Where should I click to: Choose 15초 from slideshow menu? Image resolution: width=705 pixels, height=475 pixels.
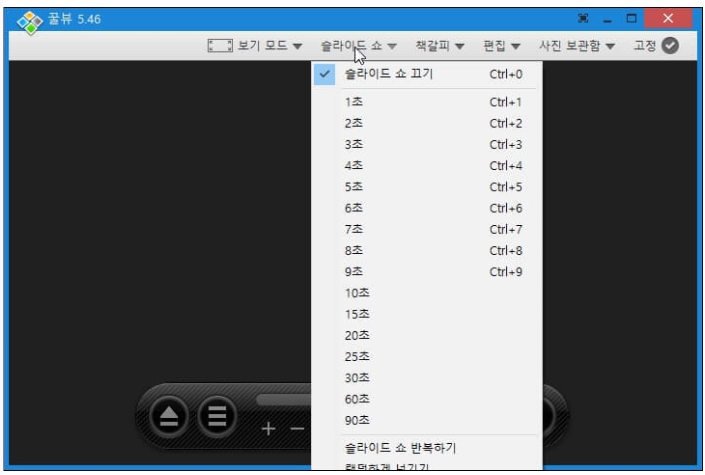point(427,314)
